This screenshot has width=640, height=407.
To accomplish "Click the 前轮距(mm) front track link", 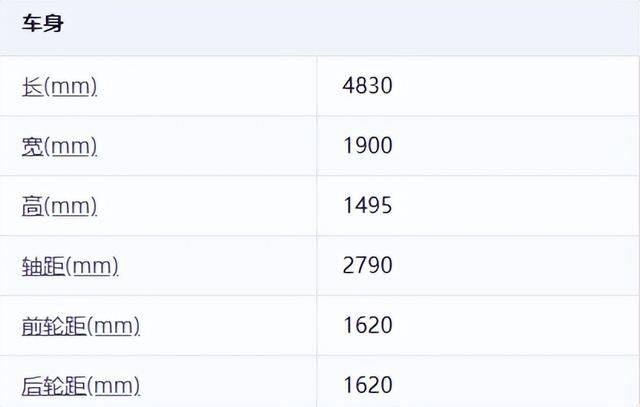I will [x=80, y=326].
